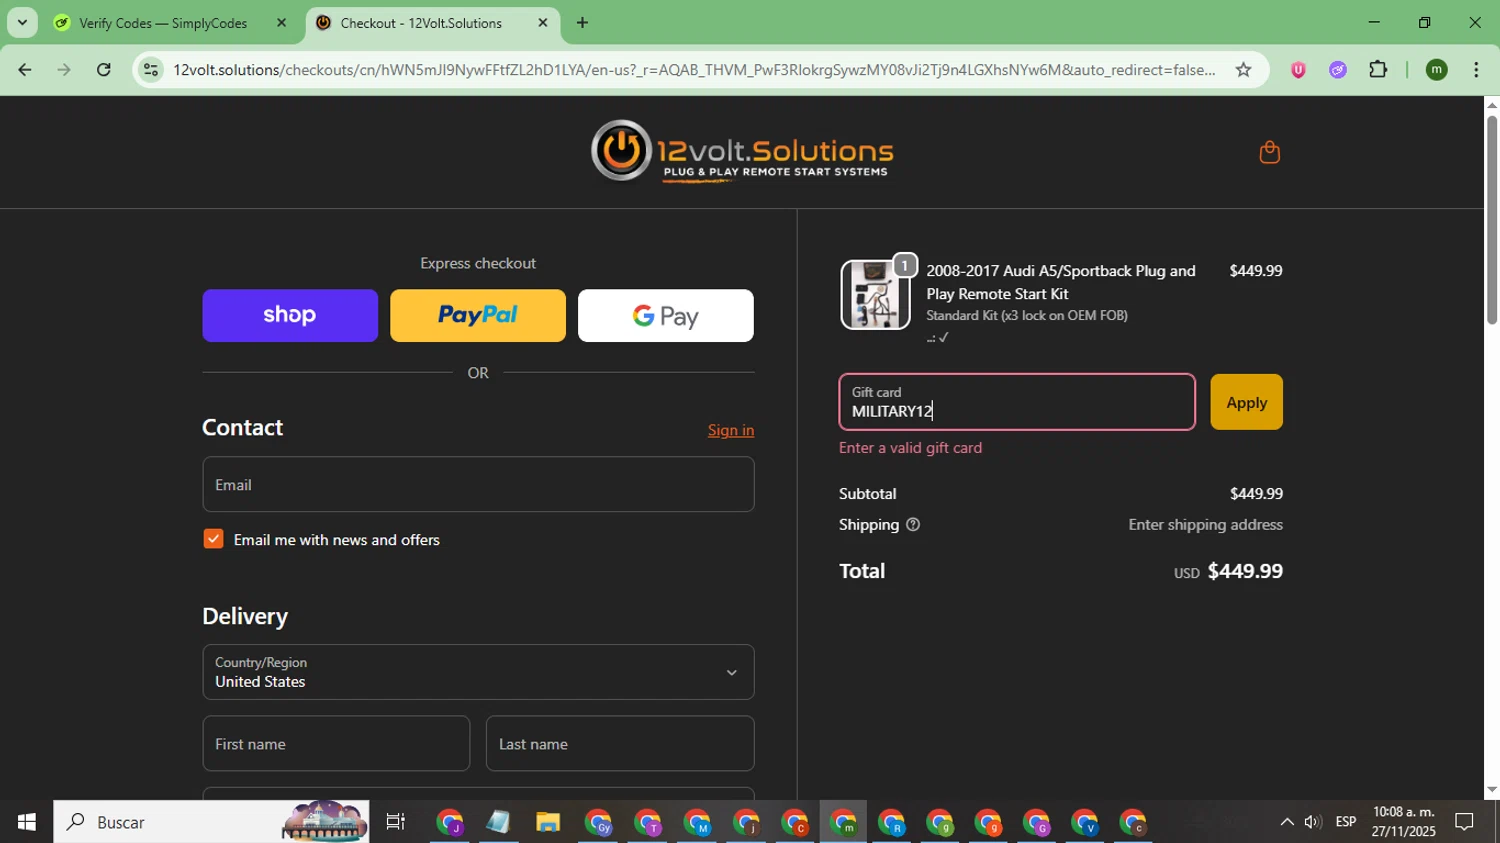The width and height of the screenshot is (1500, 843).
Task: Switch the ESP keyboard language
Action: [x=1346, y=822]
